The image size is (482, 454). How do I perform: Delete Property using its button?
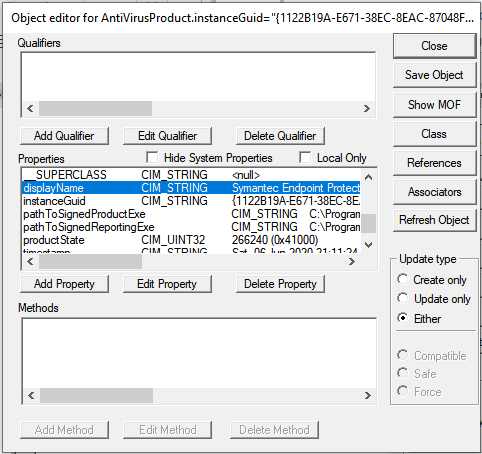click(x=280, y=284)
